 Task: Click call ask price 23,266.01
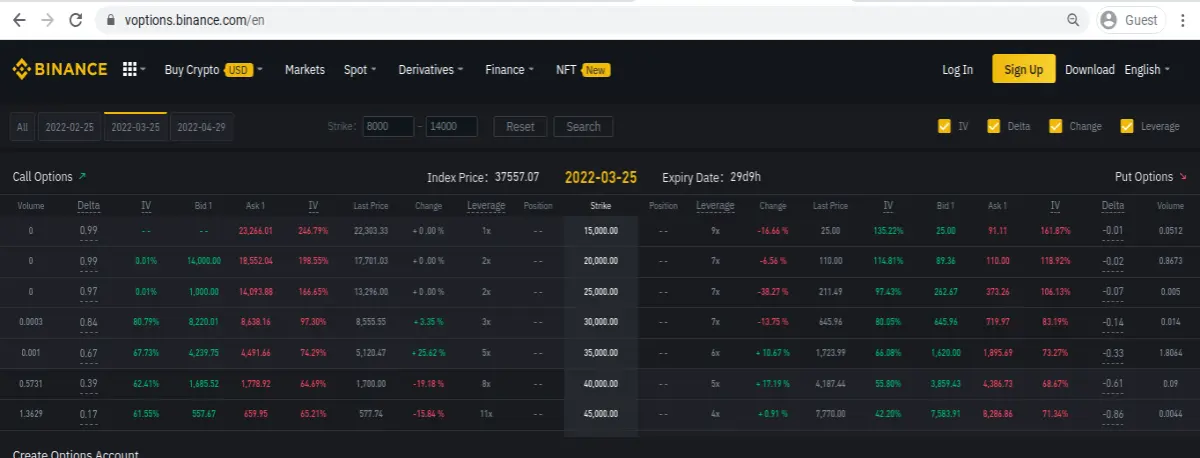pos(256,230)
